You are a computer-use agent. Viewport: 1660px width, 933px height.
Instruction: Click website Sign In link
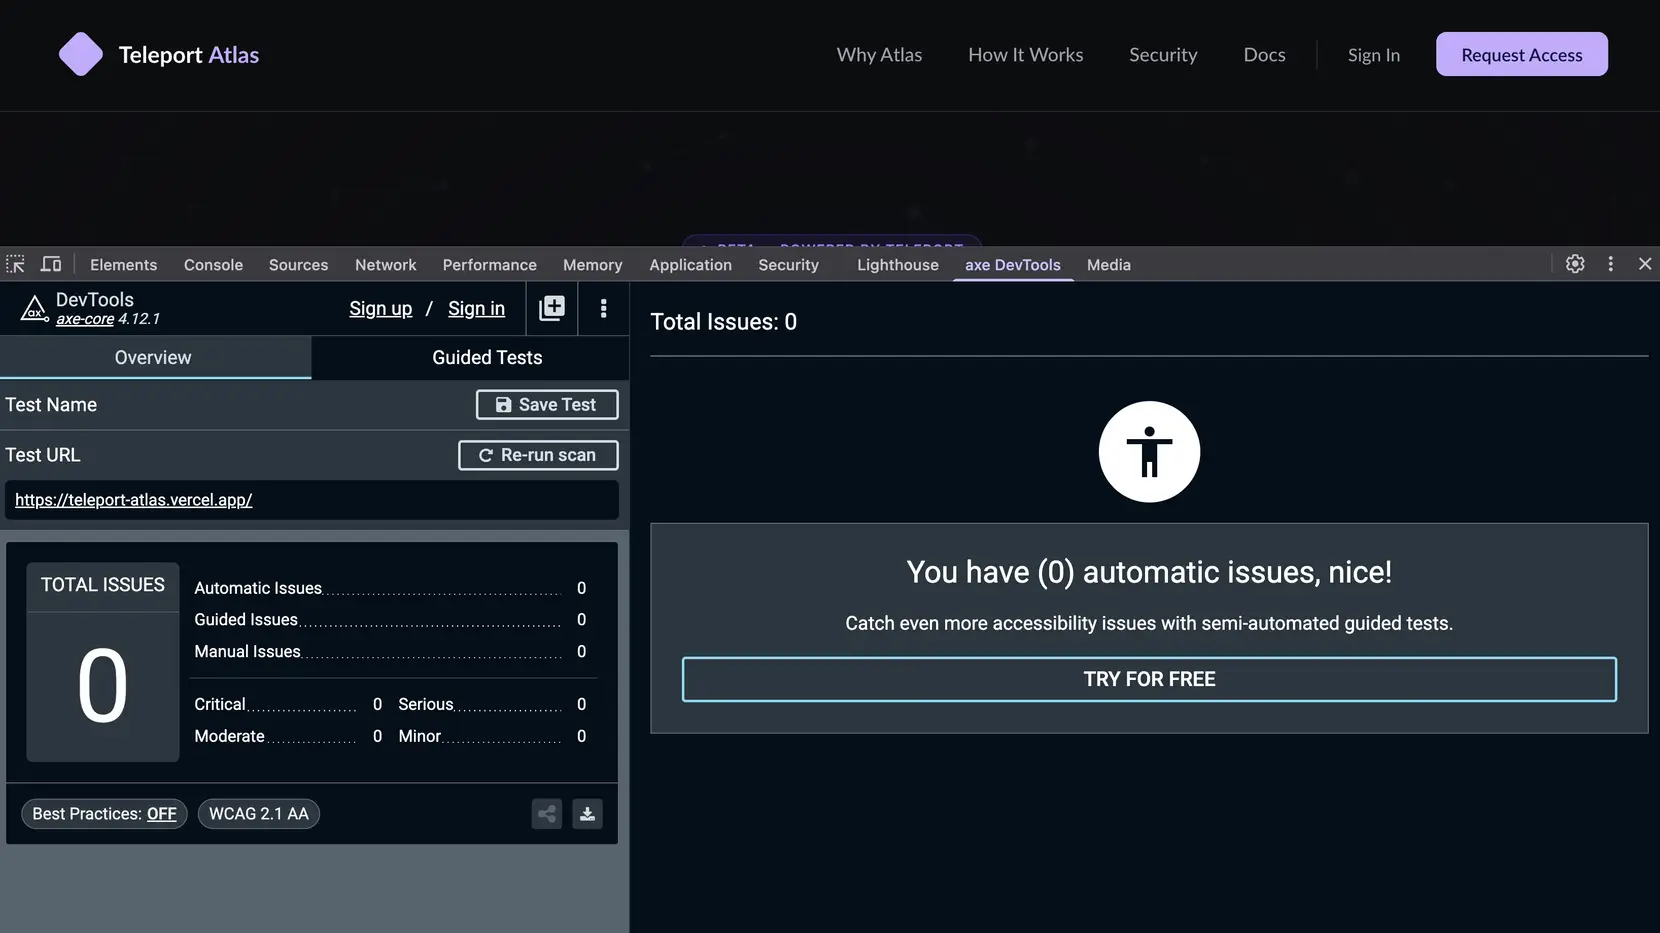coord(1373,55)
